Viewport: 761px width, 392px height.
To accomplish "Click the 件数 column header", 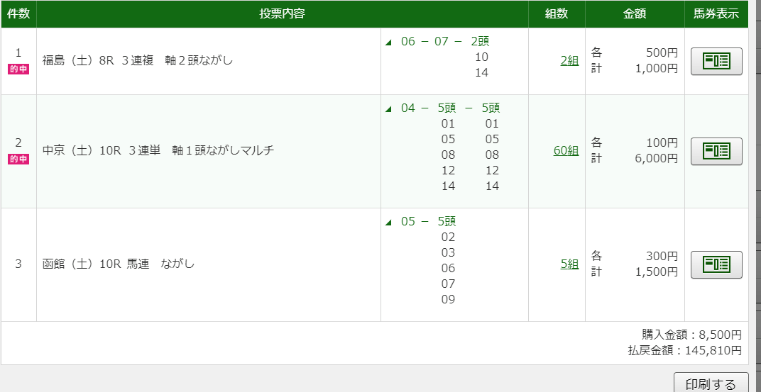I will point(18,14).
